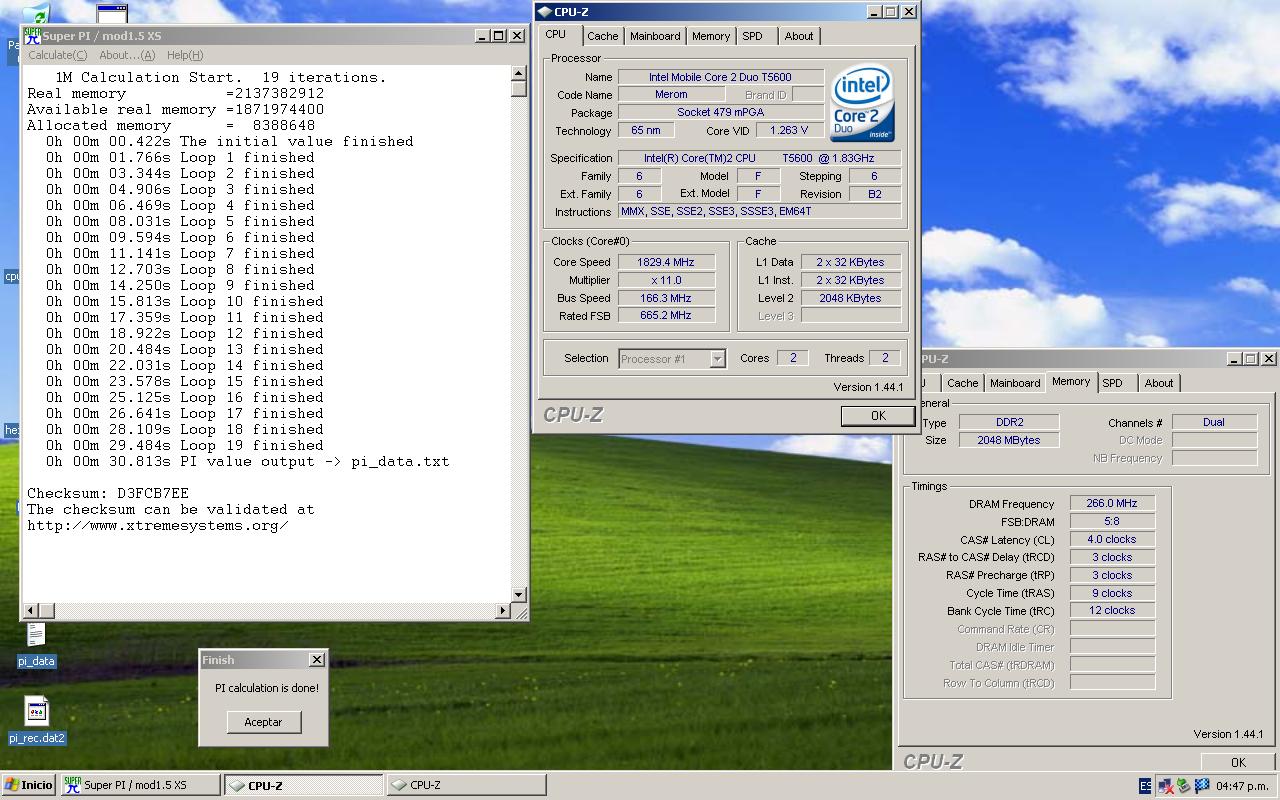Click the Core VID value '1.263 V'
1280x800 pixels.
point(789,131)
